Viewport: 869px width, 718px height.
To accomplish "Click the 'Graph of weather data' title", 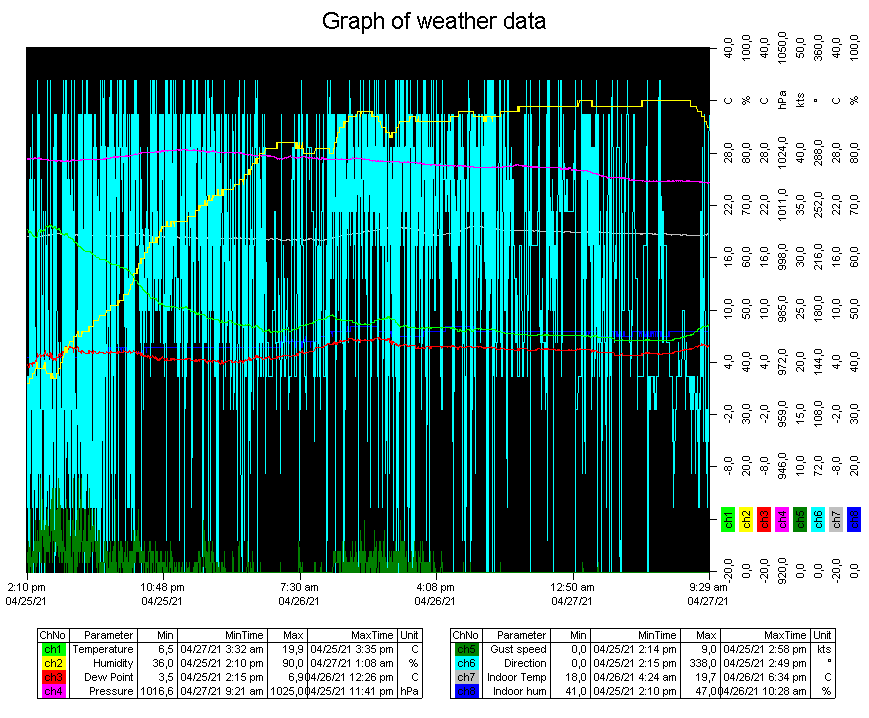I will pyautogui.click(x=434, y=21).
